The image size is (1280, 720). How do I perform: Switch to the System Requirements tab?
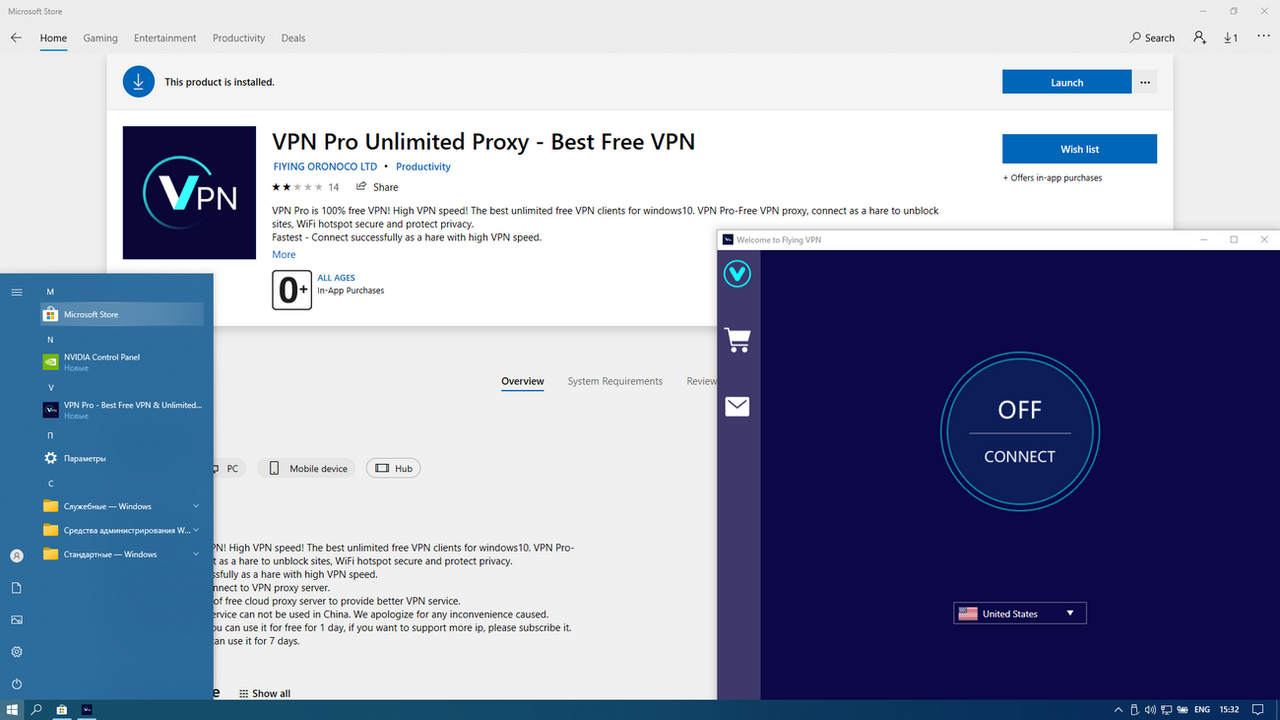pos(615,381)
